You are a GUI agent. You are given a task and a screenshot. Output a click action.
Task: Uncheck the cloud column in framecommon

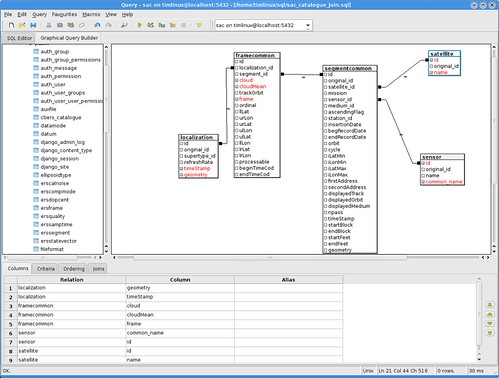click(237, 80)
